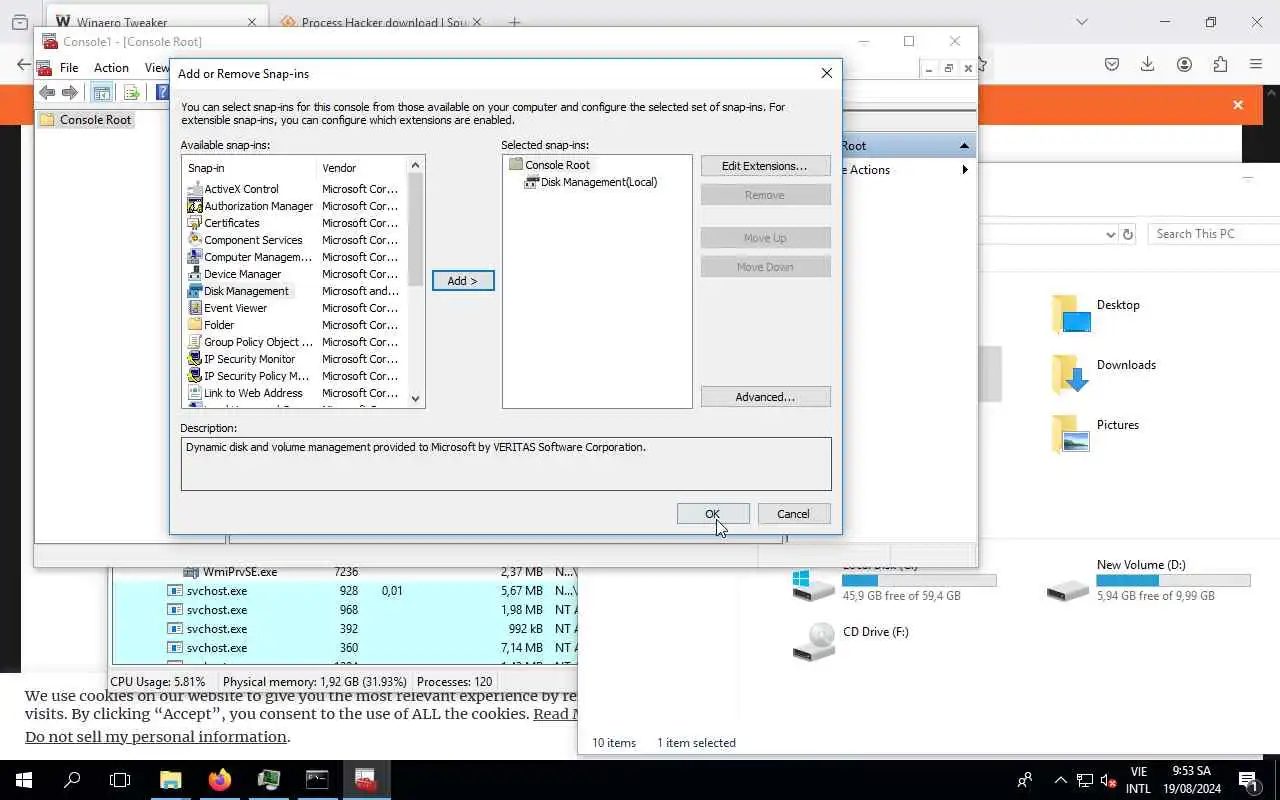Collapse Console Root actions pane header

pos(964,146)
